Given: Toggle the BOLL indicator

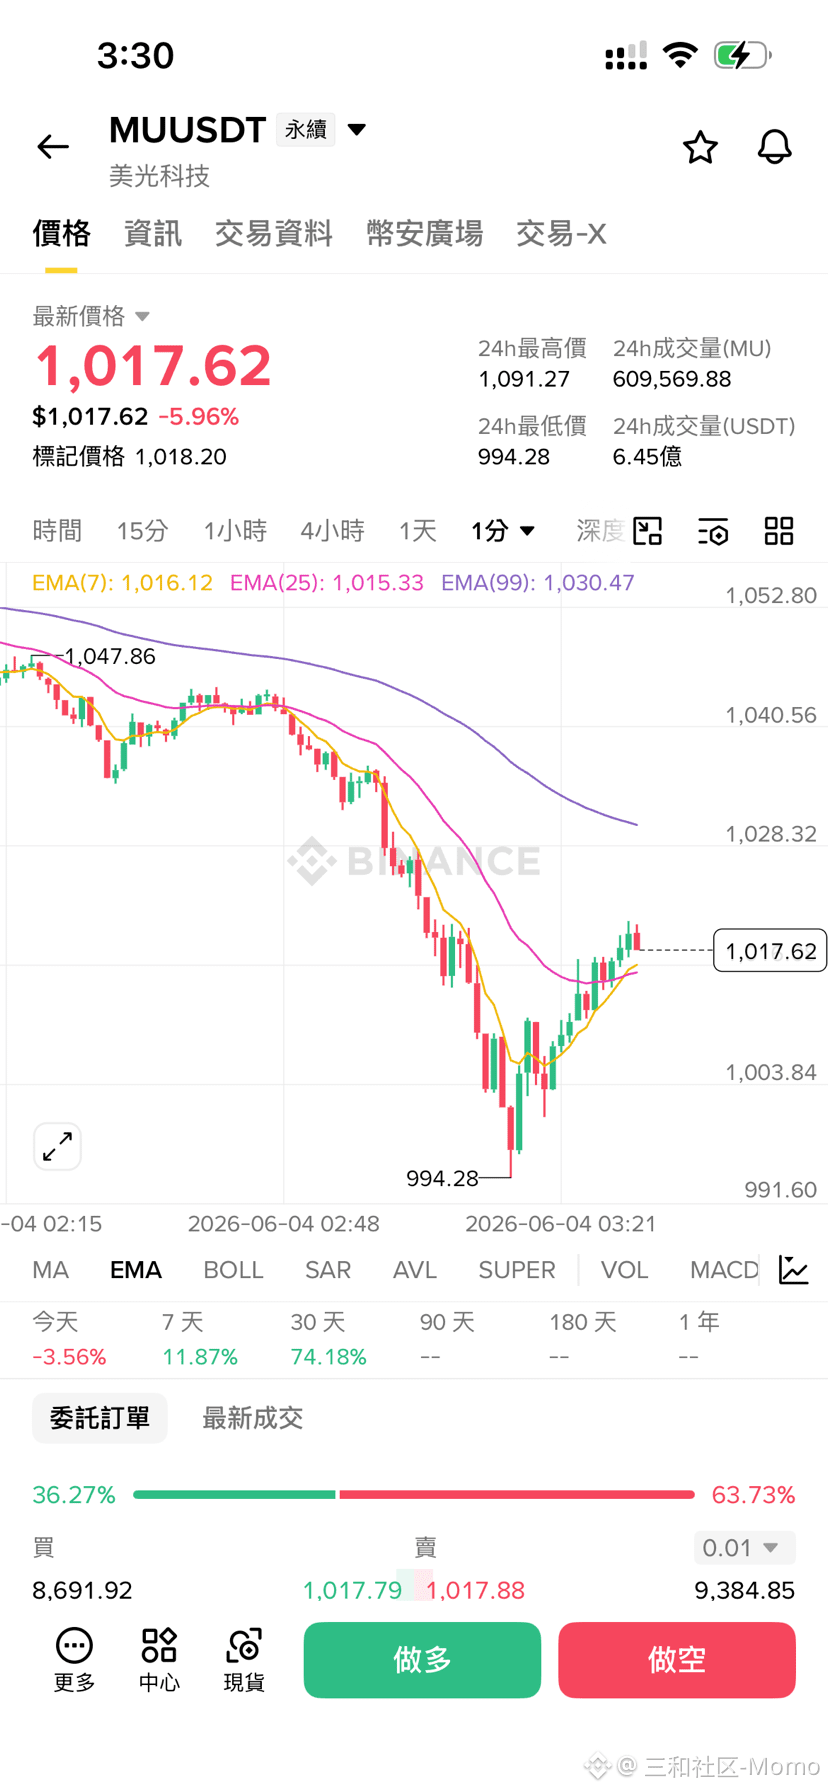Looking at the screenshot, I should 233,1270.
